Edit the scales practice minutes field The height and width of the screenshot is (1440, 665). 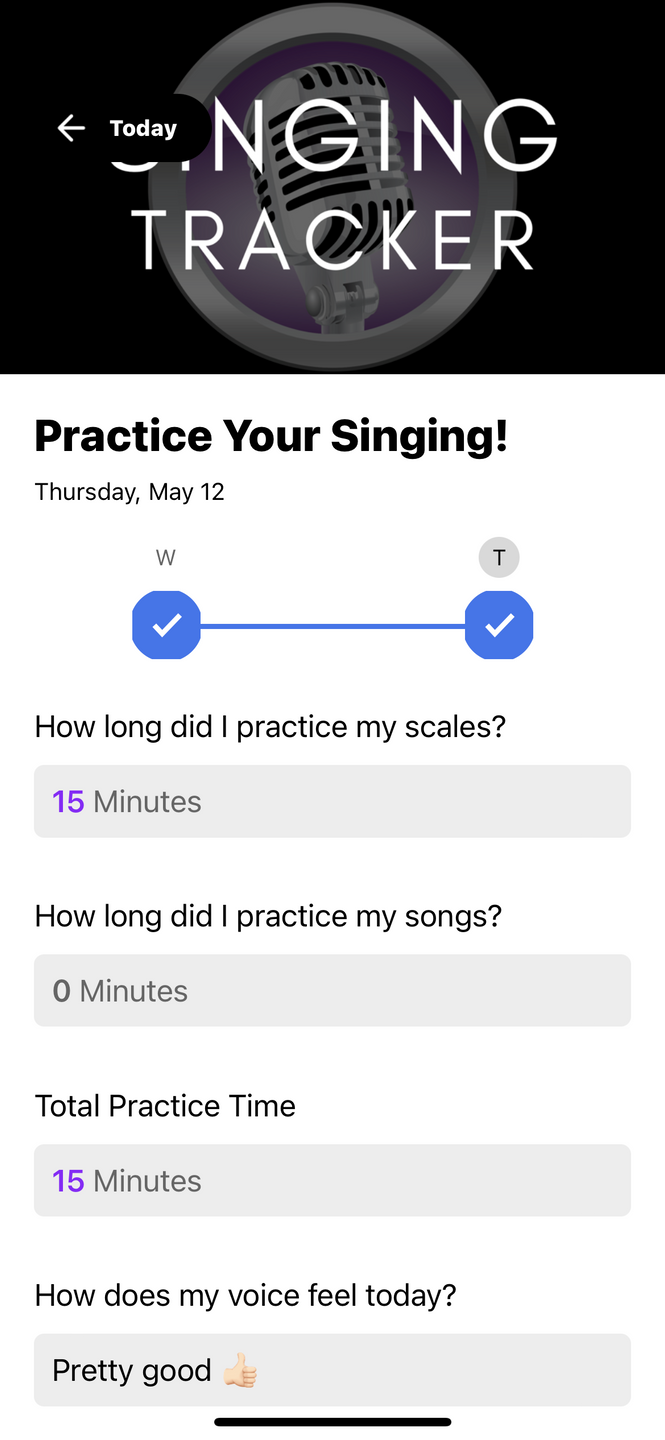[332, 801]
